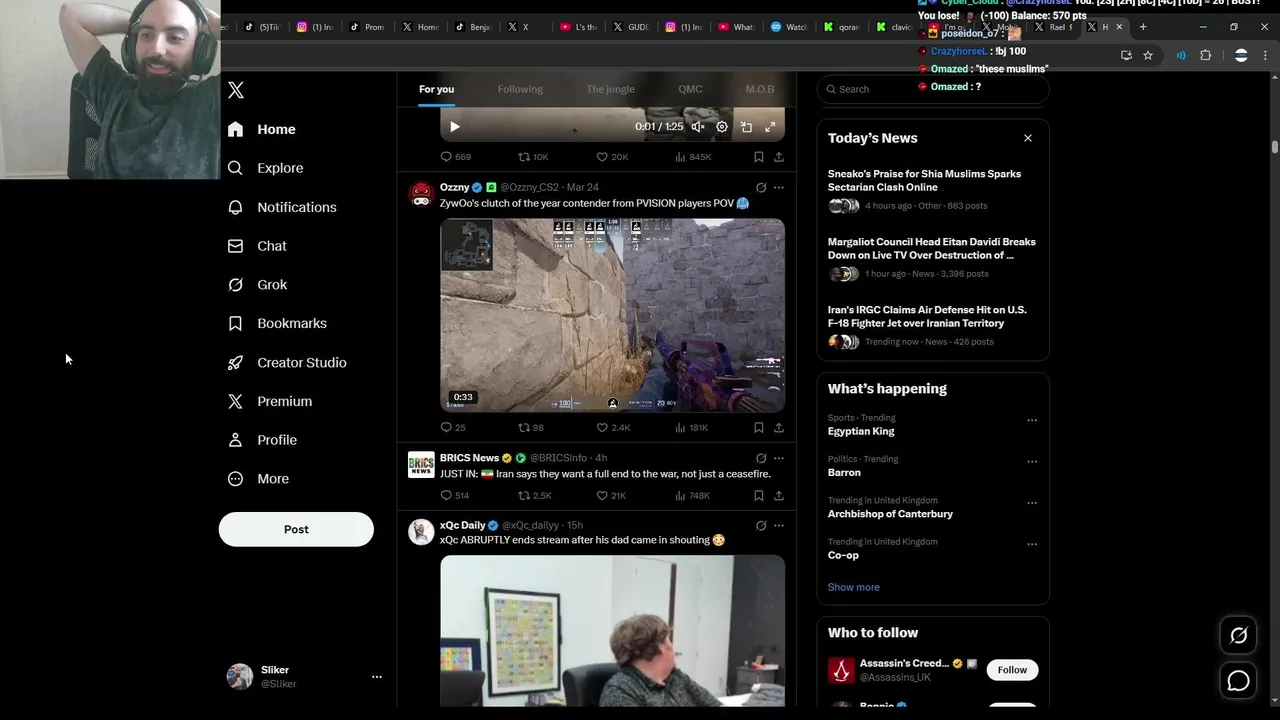This screenshot has width=1280, height=720.
Task: Open more options on BRICS News post
Action: coord(779,458)
